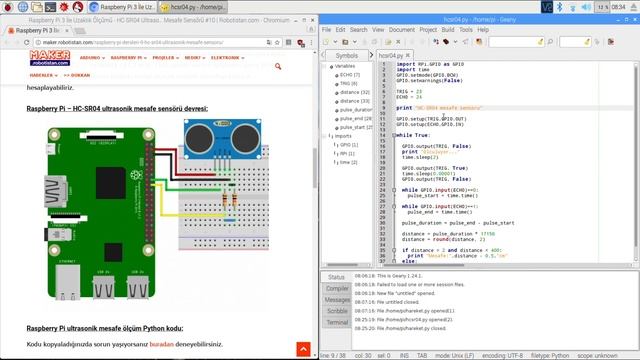Click the MAKER robotistan.com logo
The height and width of the screenshot is (360, 640).
[50, 58]
